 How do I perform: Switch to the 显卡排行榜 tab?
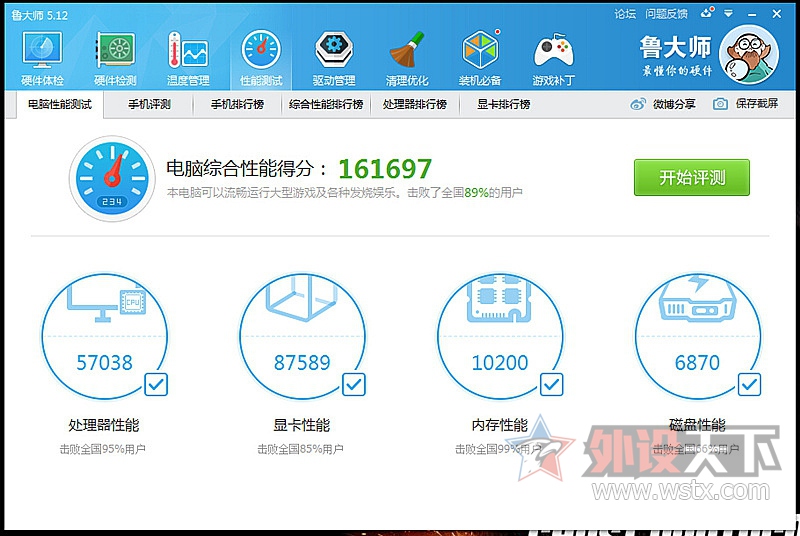pos(504,105)
